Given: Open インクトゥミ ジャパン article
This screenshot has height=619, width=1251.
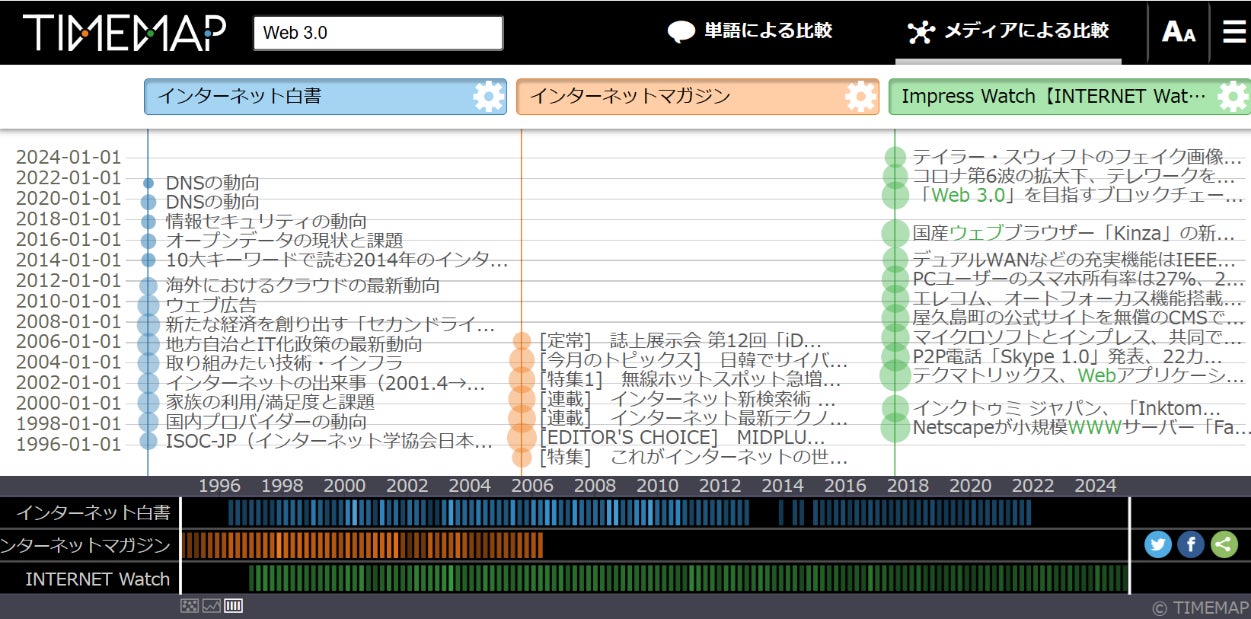Looking at the screenshot, I should tap(1066, 408).
